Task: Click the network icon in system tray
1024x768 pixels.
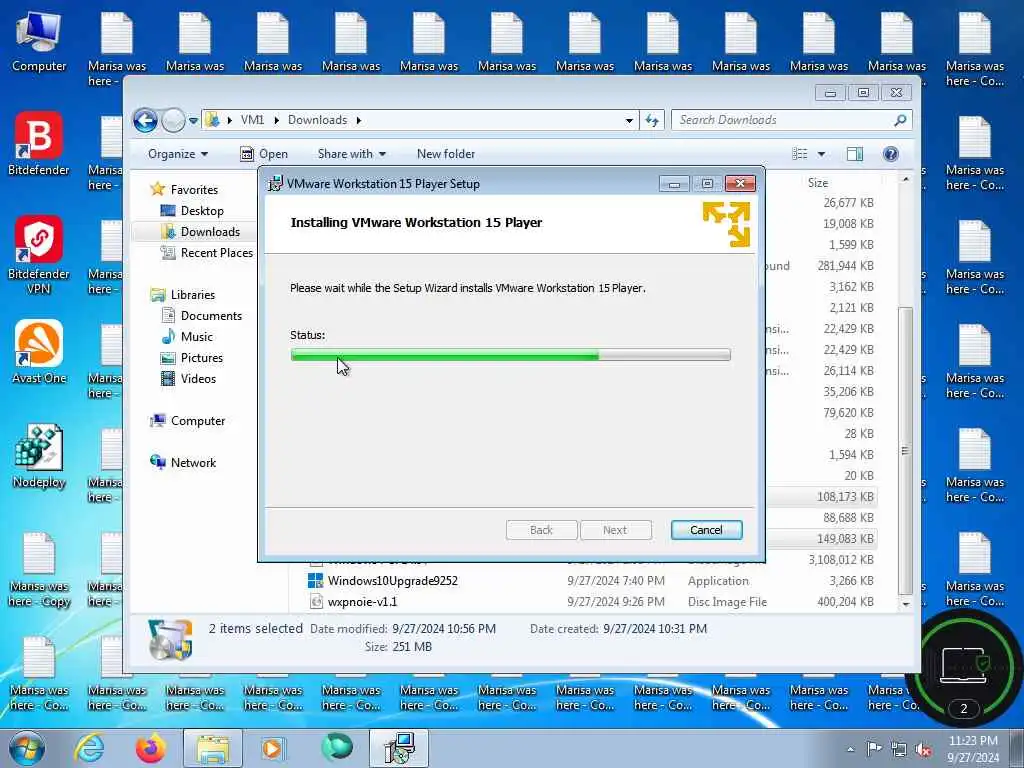Action: click(x=899, y=749)
